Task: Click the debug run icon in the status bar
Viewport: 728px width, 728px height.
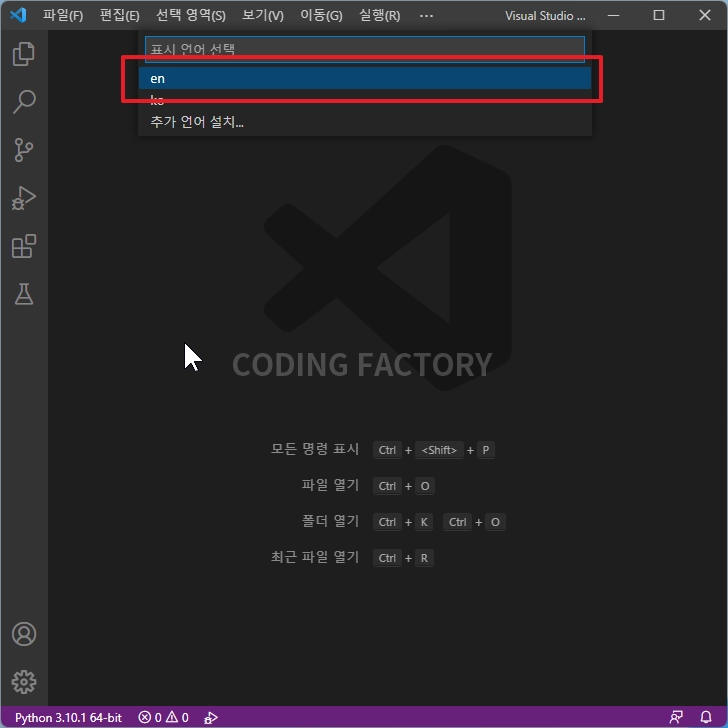Action: [x=211, y=717]
